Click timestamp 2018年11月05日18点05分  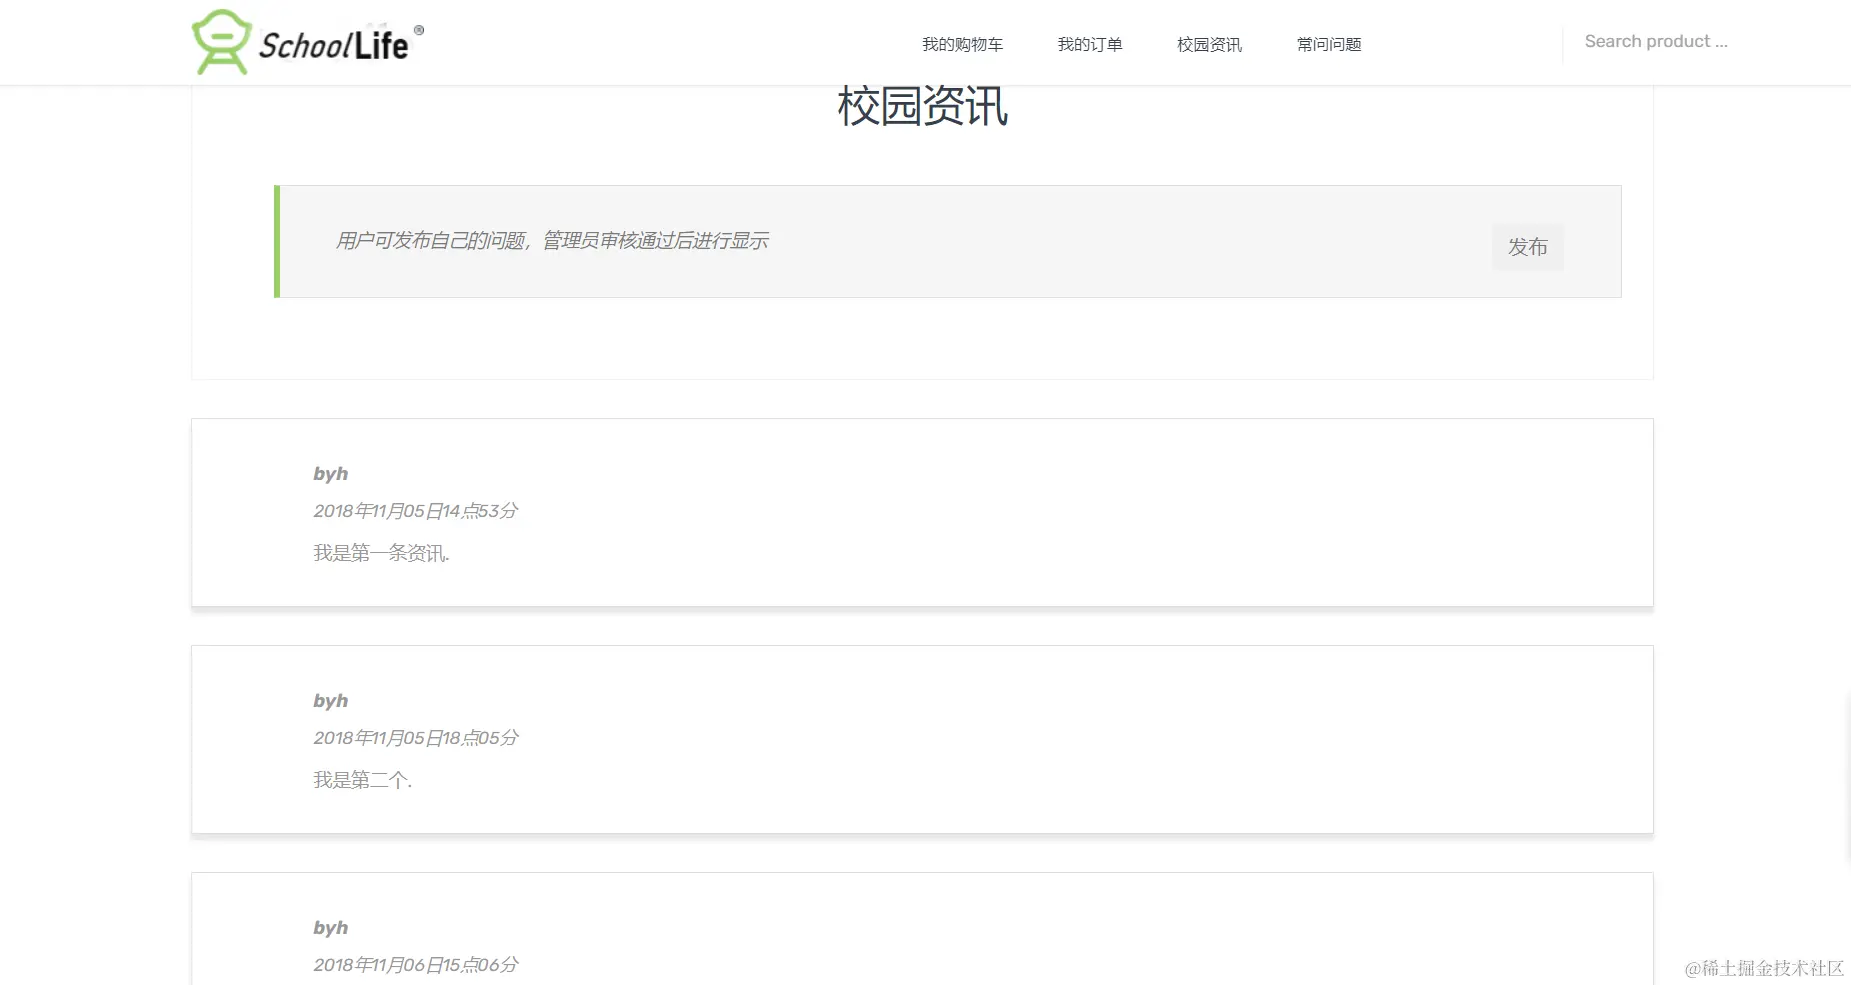[x=416, y=738]
